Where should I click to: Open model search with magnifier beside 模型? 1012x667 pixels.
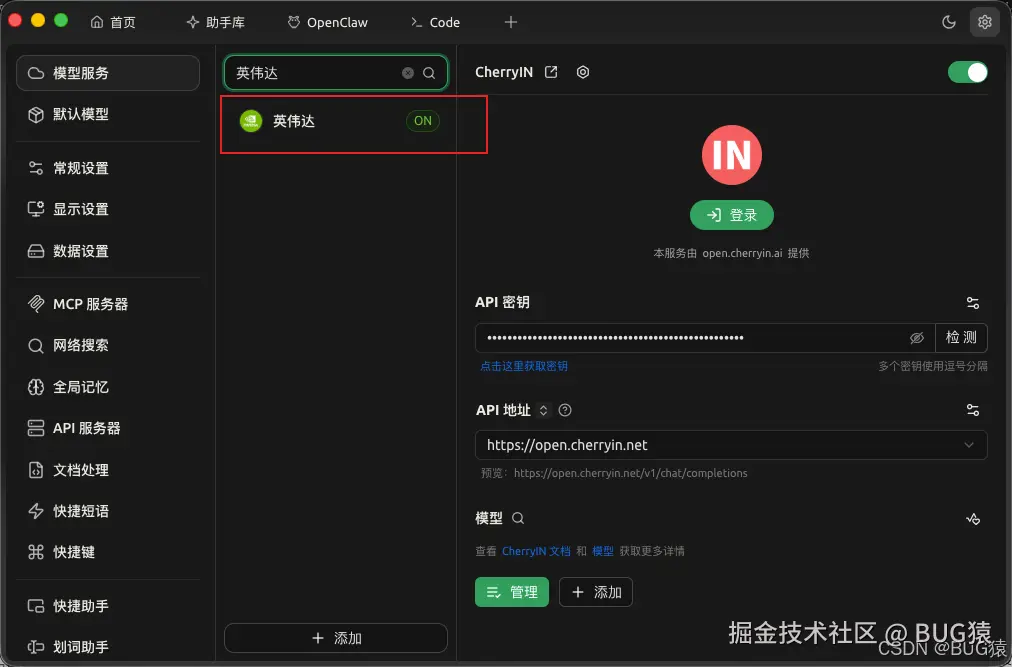point(519,518)
